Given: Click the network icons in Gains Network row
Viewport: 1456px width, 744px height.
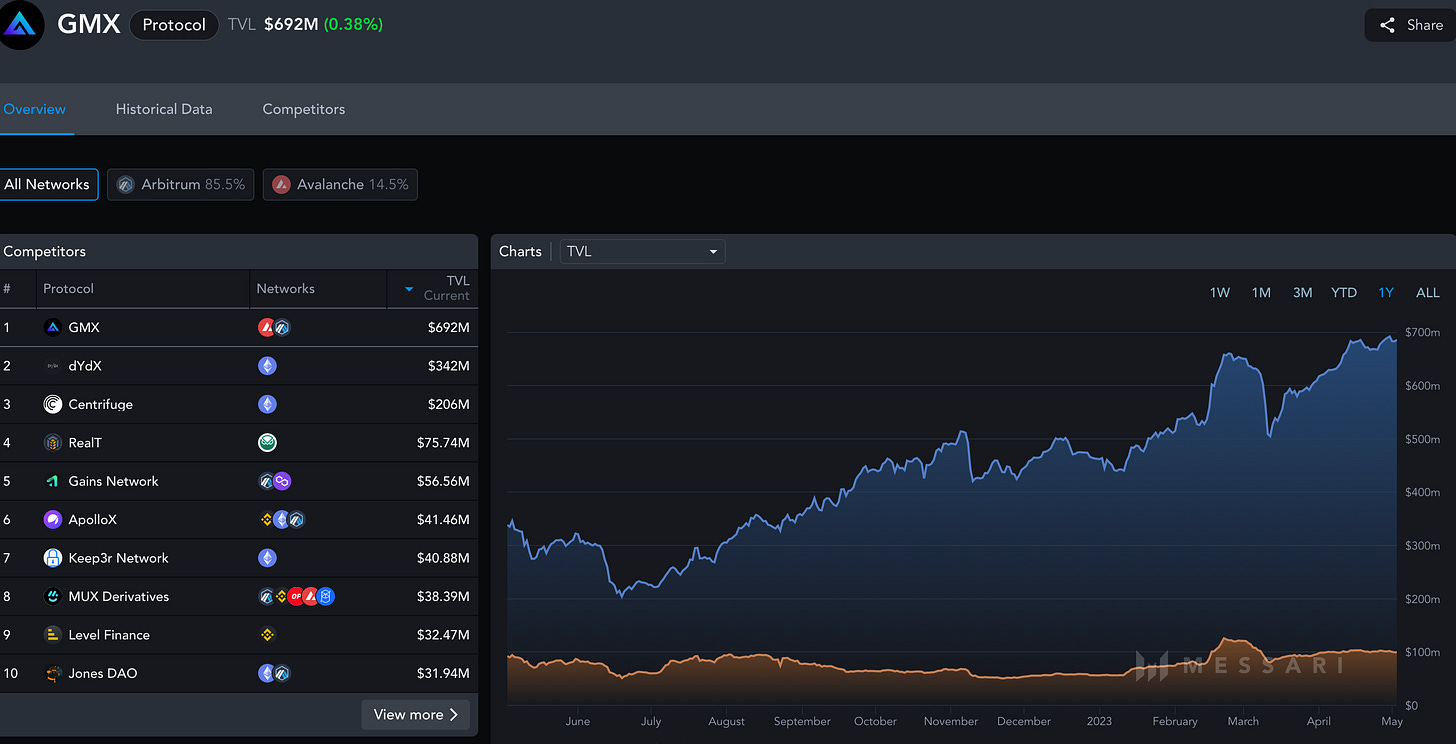Looking at the screenshot, I should click(274, 481).
